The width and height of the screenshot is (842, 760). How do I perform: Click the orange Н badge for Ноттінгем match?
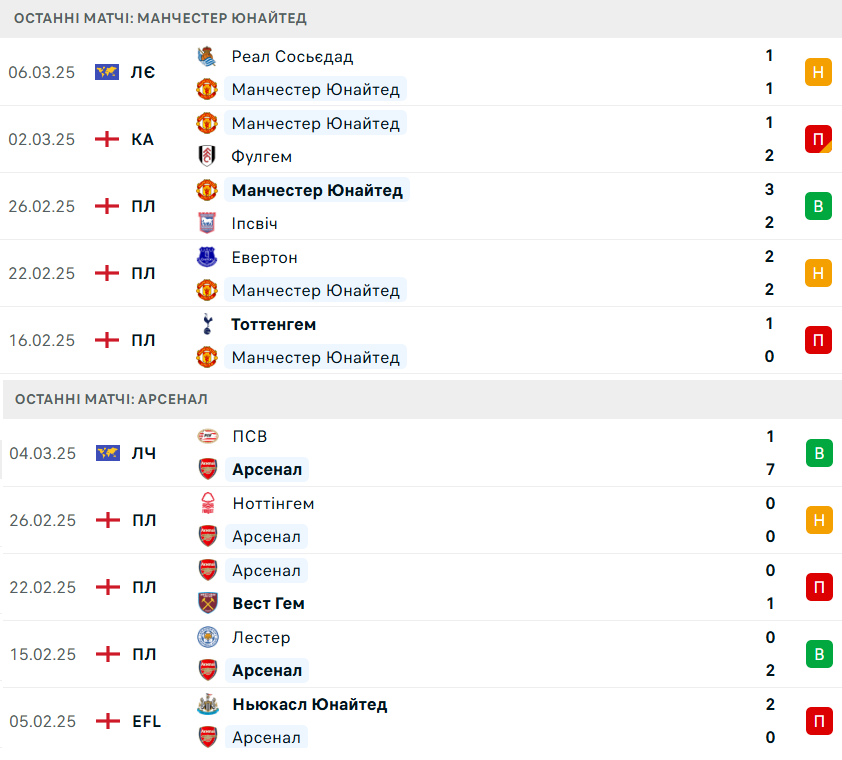[x=819, y=520]
